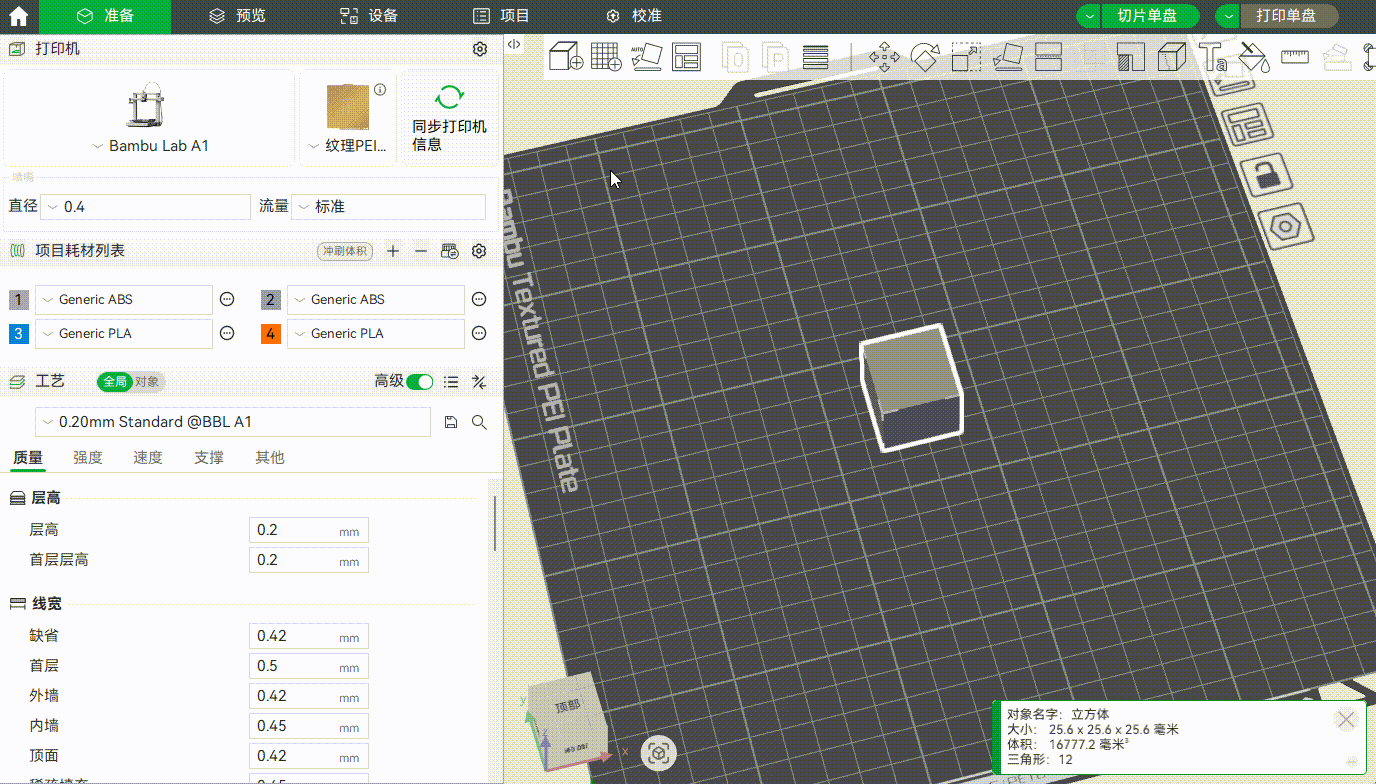Toggle the plate lock icon
Viewport: 1376px width, 784px height.
[1266, 176]
